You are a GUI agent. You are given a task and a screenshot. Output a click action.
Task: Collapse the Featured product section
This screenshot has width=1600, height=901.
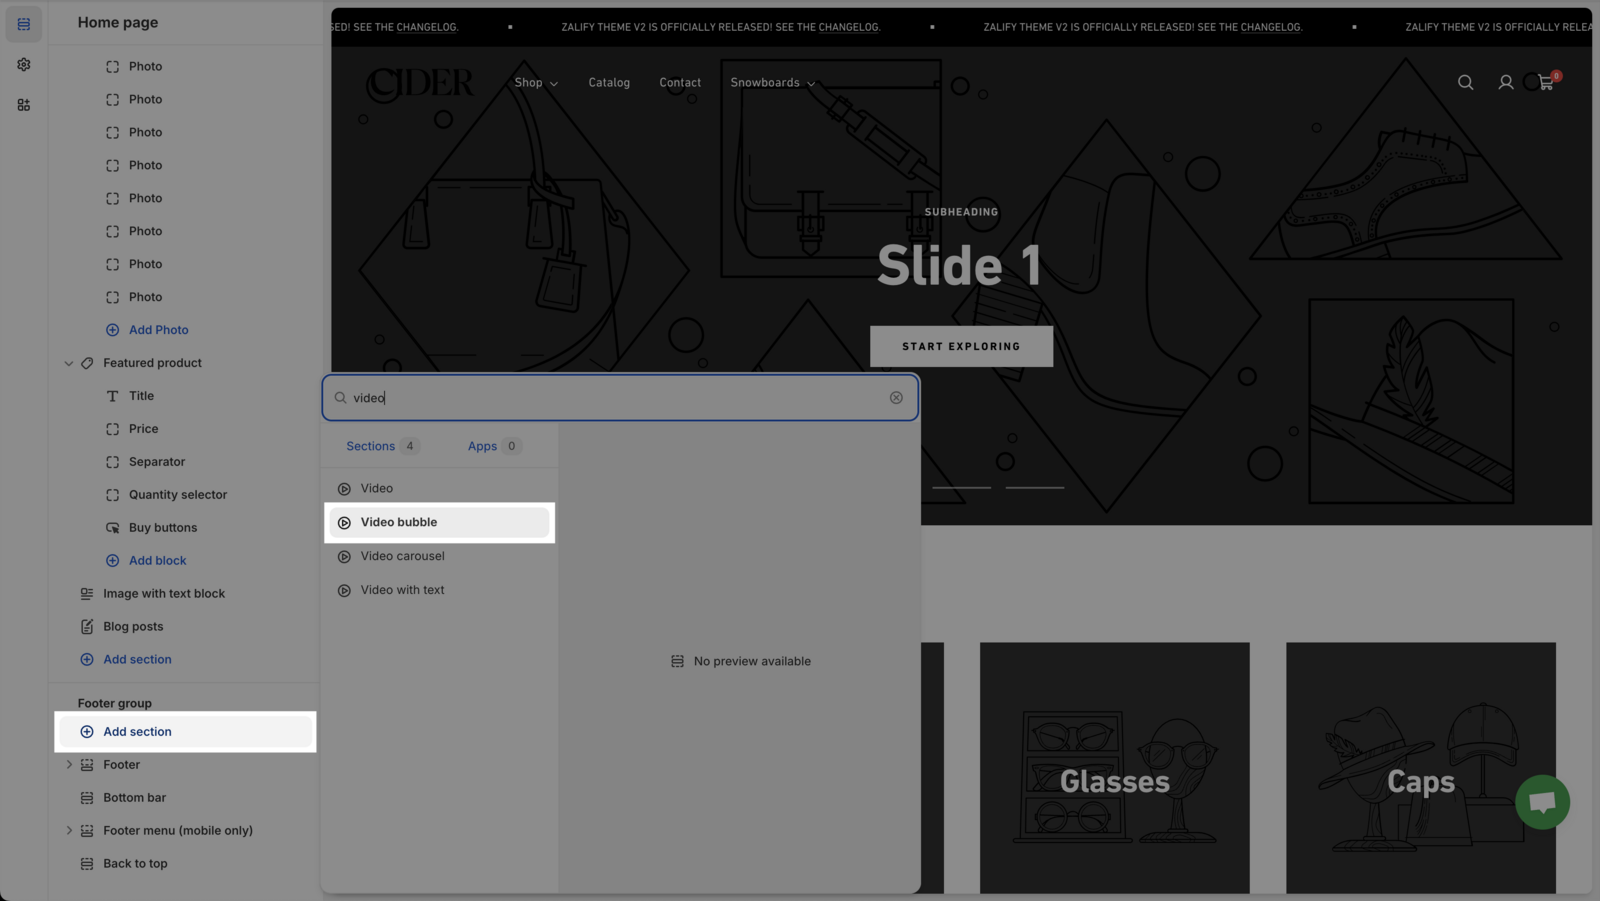coord(69,363)
